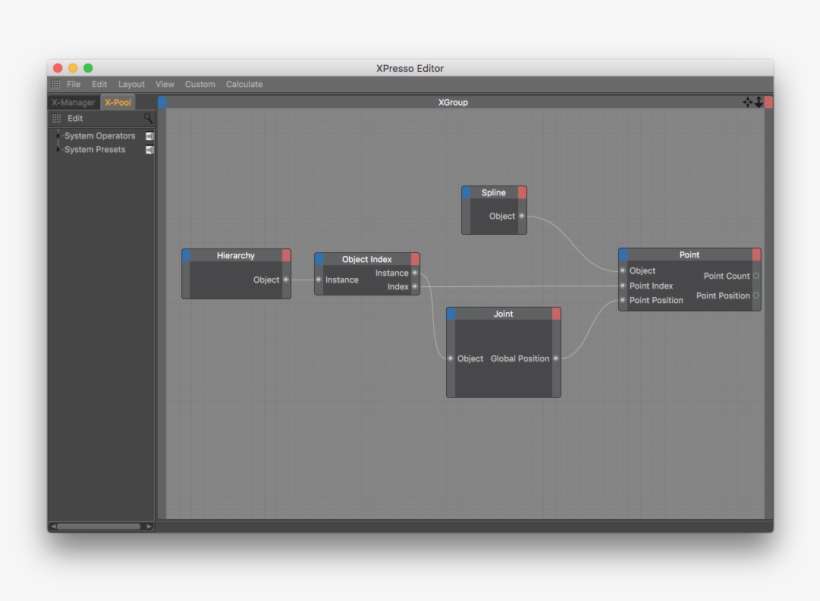Click Object Index Index output port
The width and height of the screenshot is (820, 601).
415,287
